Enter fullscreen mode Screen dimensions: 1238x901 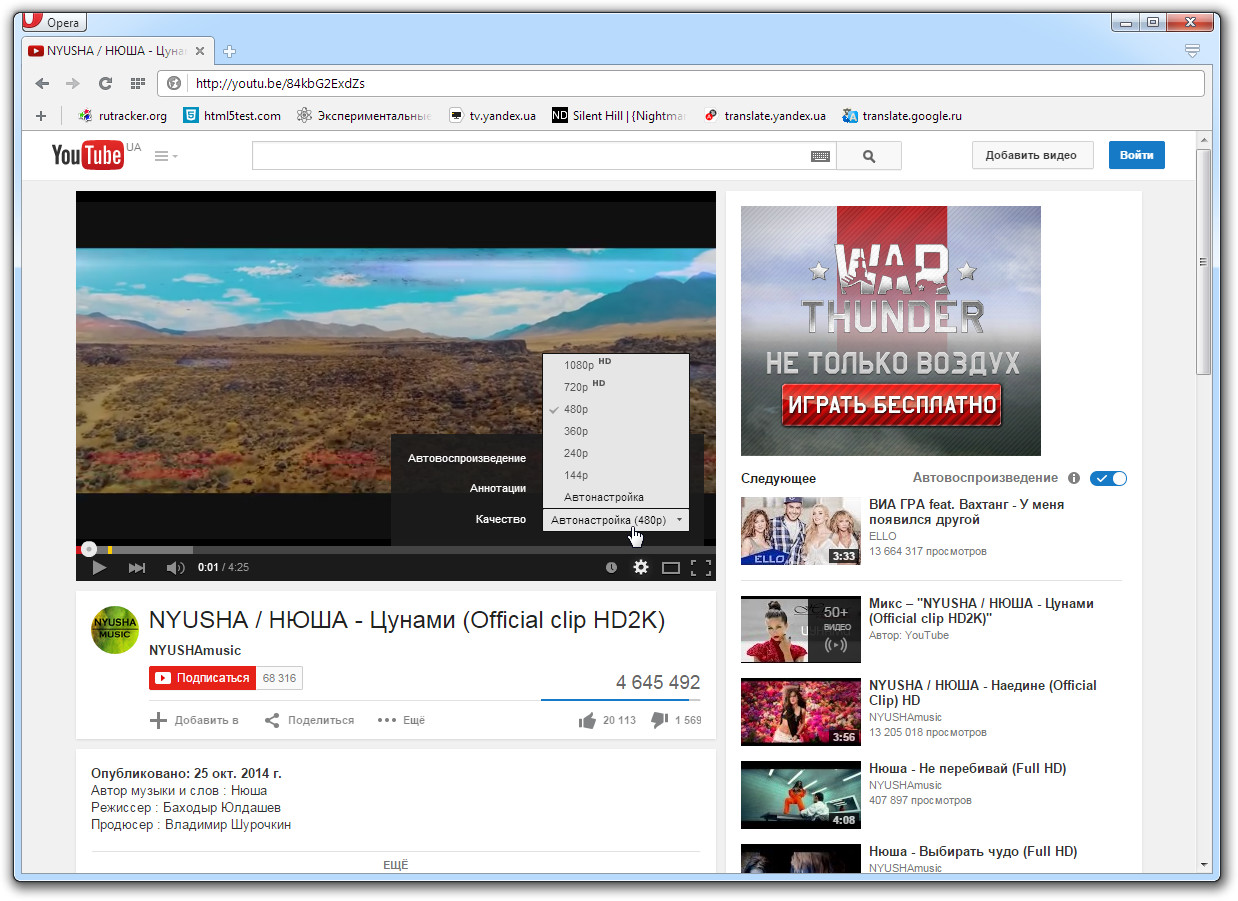(701, 567)
